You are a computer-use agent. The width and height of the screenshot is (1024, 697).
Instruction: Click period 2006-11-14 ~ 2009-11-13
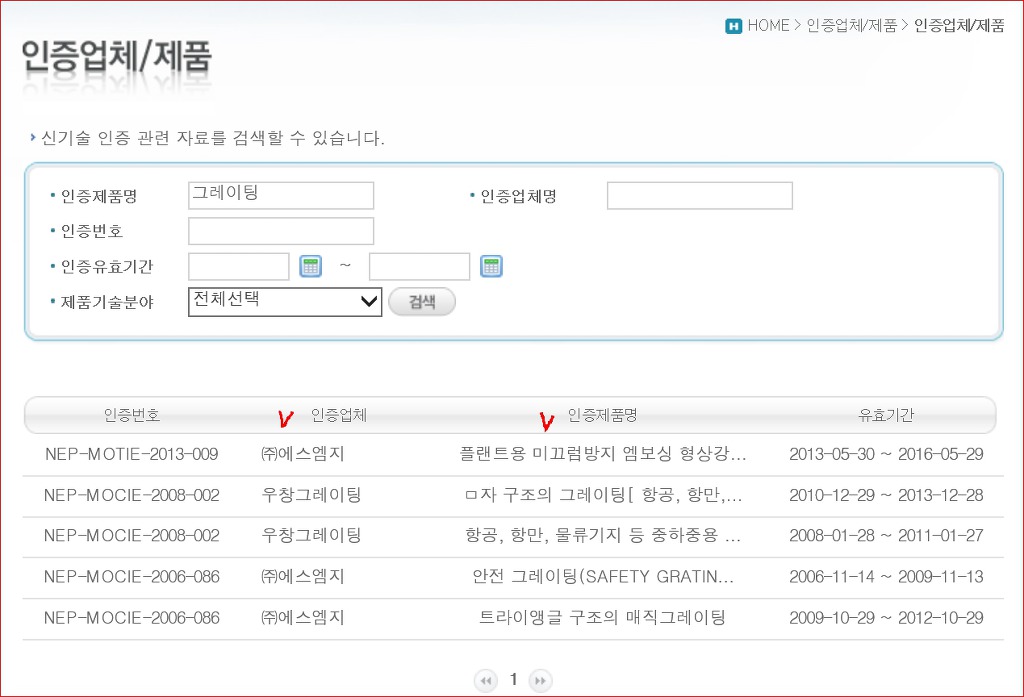886,577
